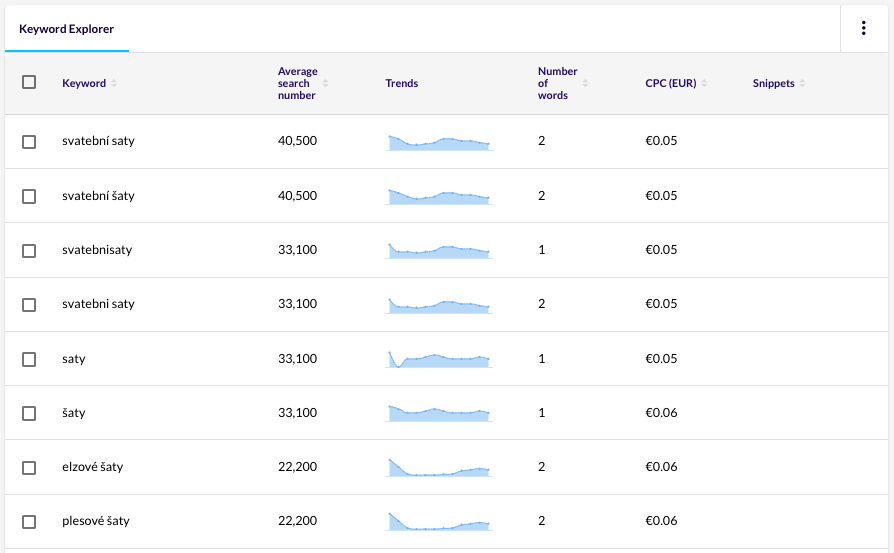894x553 pixels.
Task: Click keyword text svatební saty
Action: pos(98,141)
